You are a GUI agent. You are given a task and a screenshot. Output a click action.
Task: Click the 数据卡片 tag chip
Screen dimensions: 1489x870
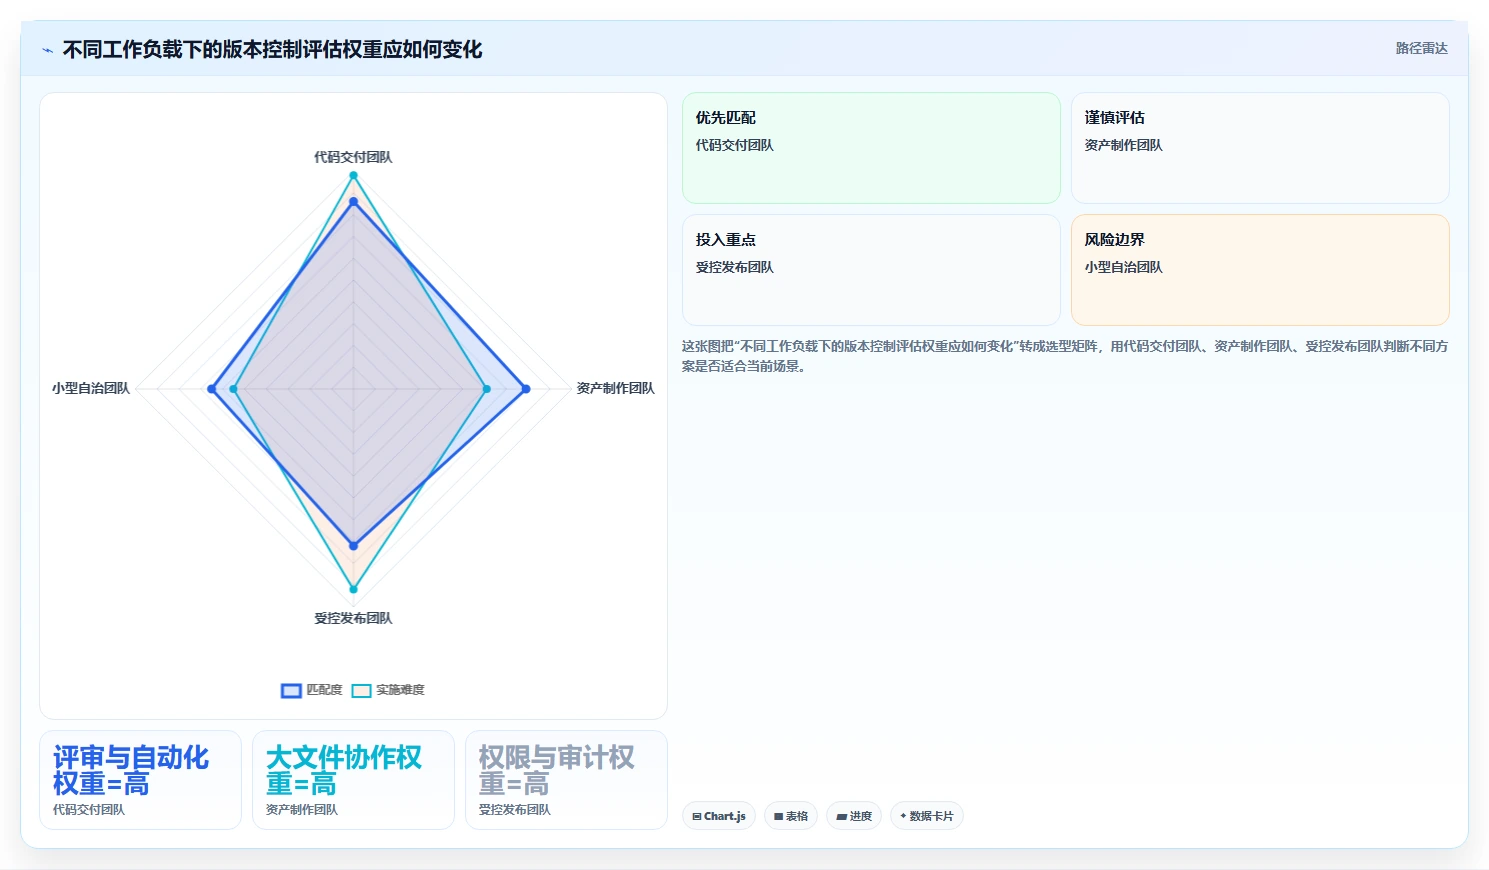pos(927,816)
